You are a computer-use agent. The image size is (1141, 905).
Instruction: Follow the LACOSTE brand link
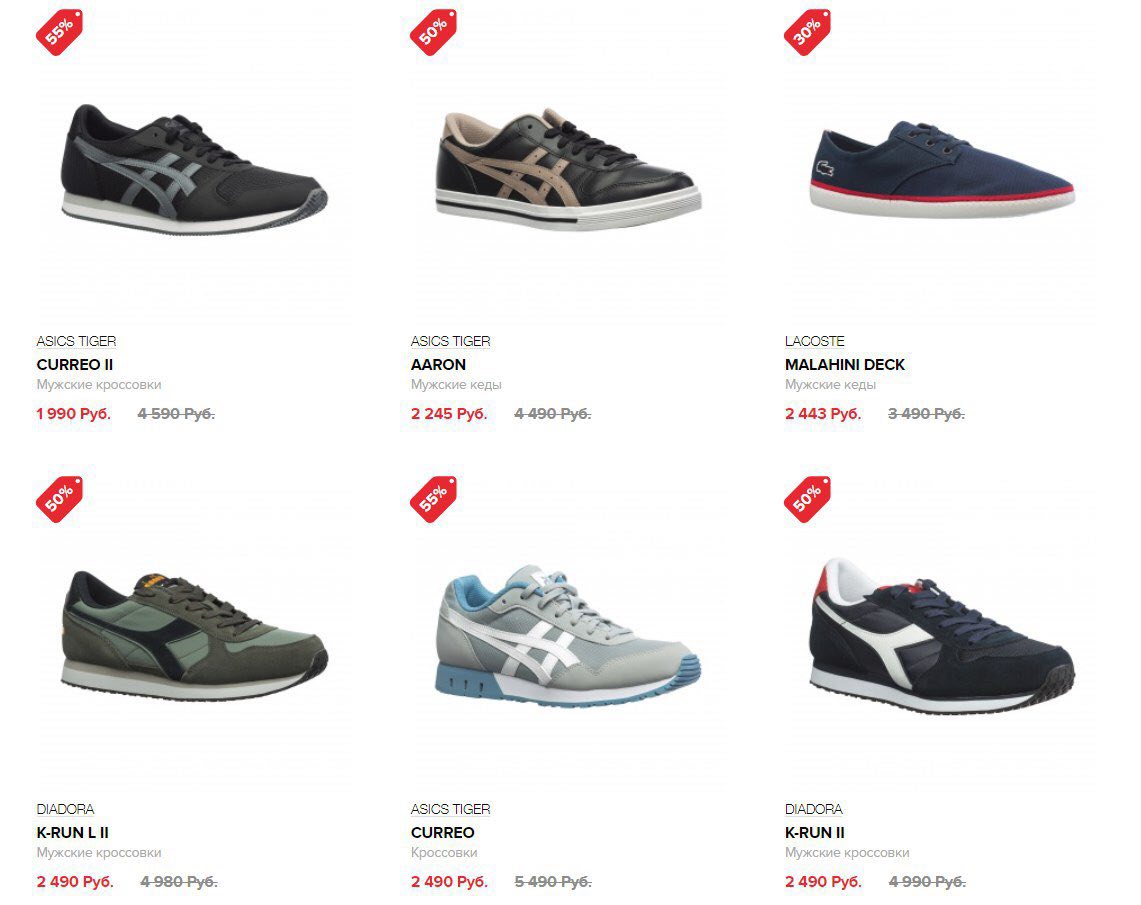(x=815, y=341)
